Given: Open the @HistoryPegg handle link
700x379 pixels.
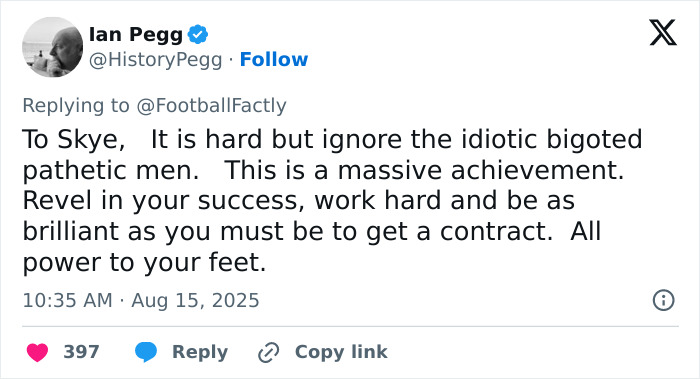Looking at the screenshot, I should click(155, 60).
